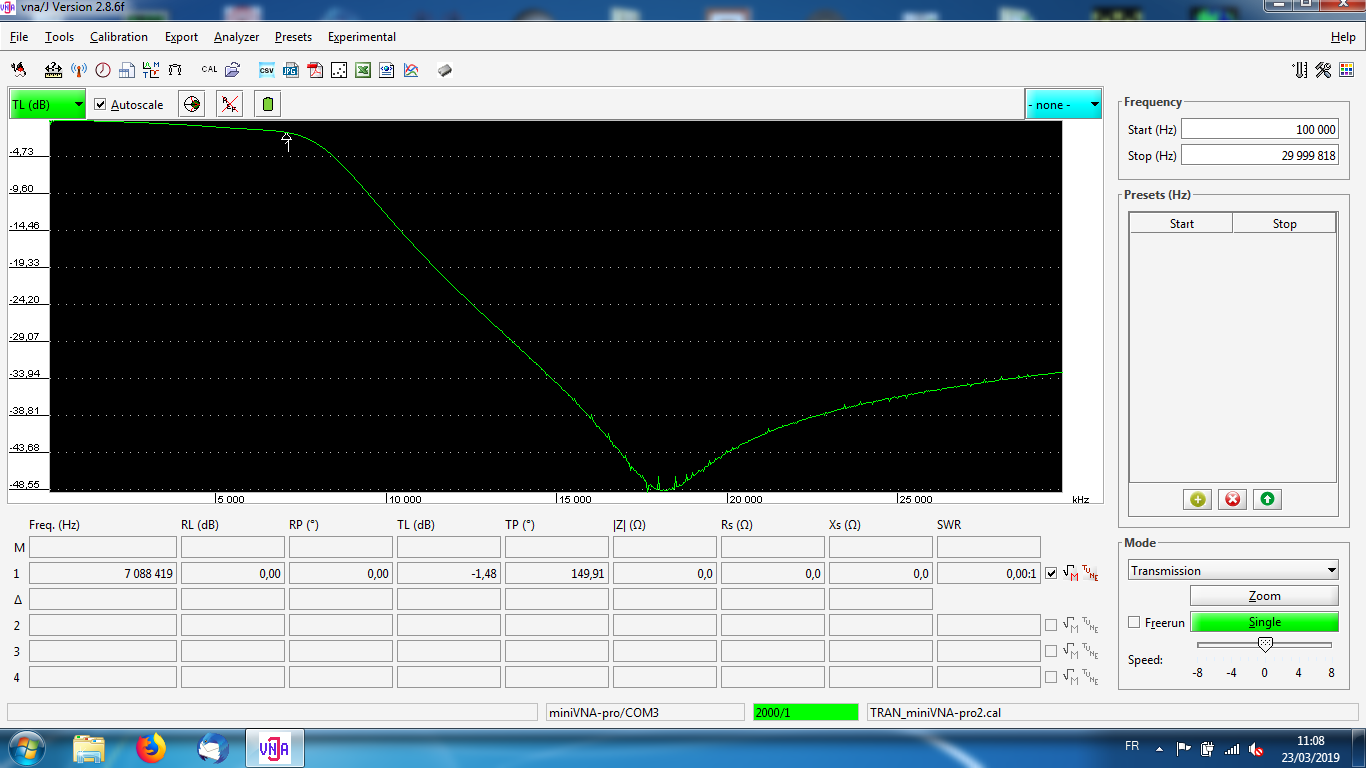Open the Smith chart button
1366x768 pixels.
tap(192, 104)
